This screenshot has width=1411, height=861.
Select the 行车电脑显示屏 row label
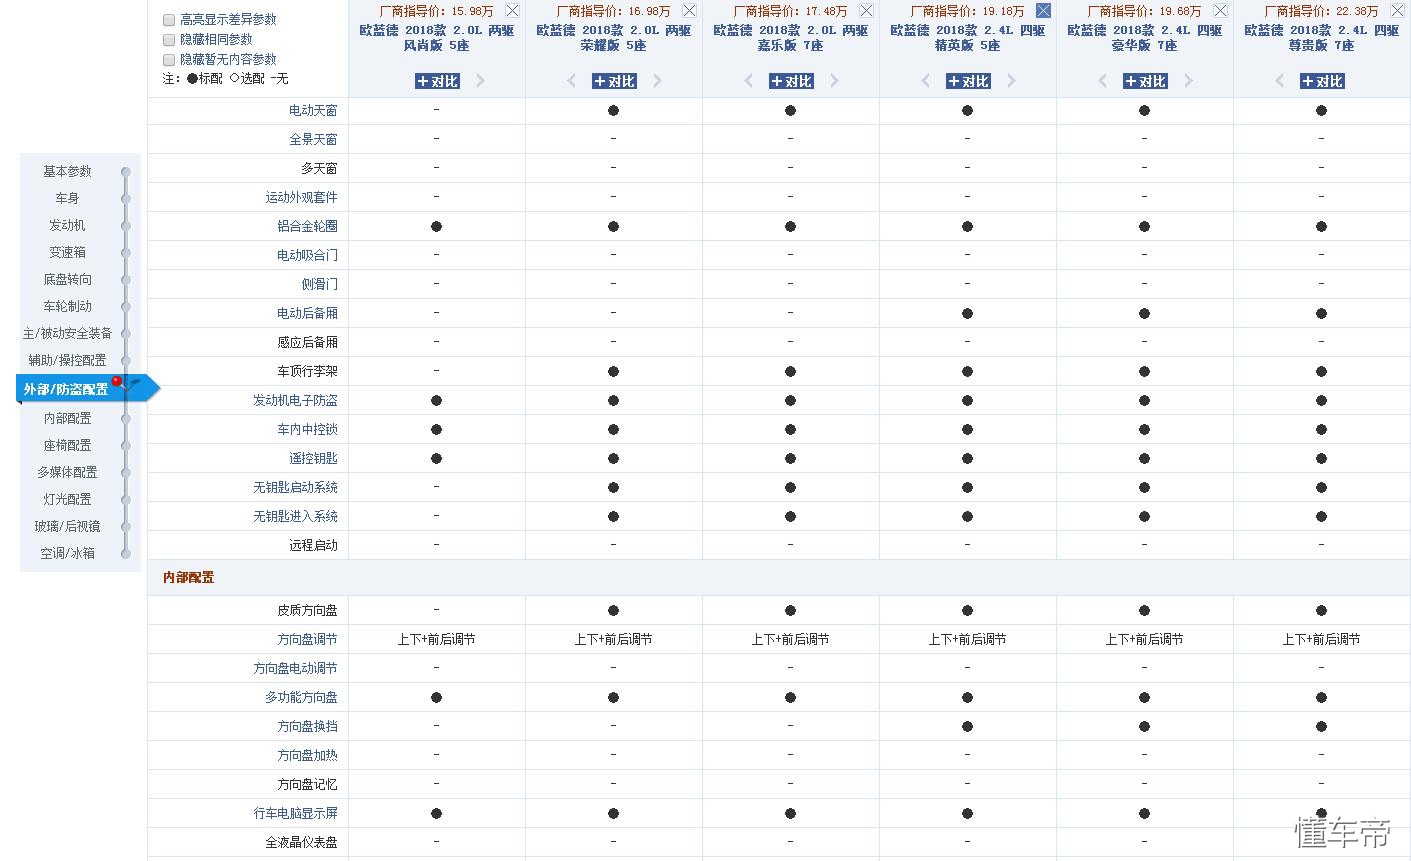tap(295, 813)
